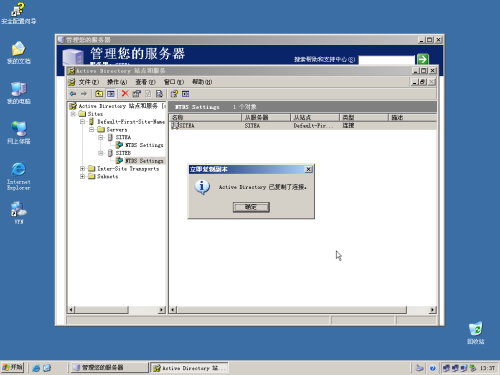Collapse the Default-First-Site-Name node
Image resolution: width=500 pixels, height=375 pixels.
(x=82, y=122)
